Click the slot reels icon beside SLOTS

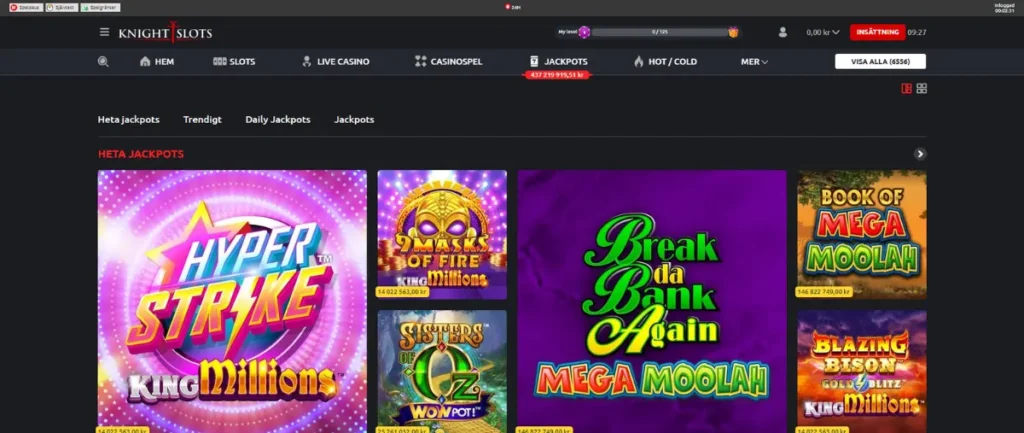click(x=219, y=61)
